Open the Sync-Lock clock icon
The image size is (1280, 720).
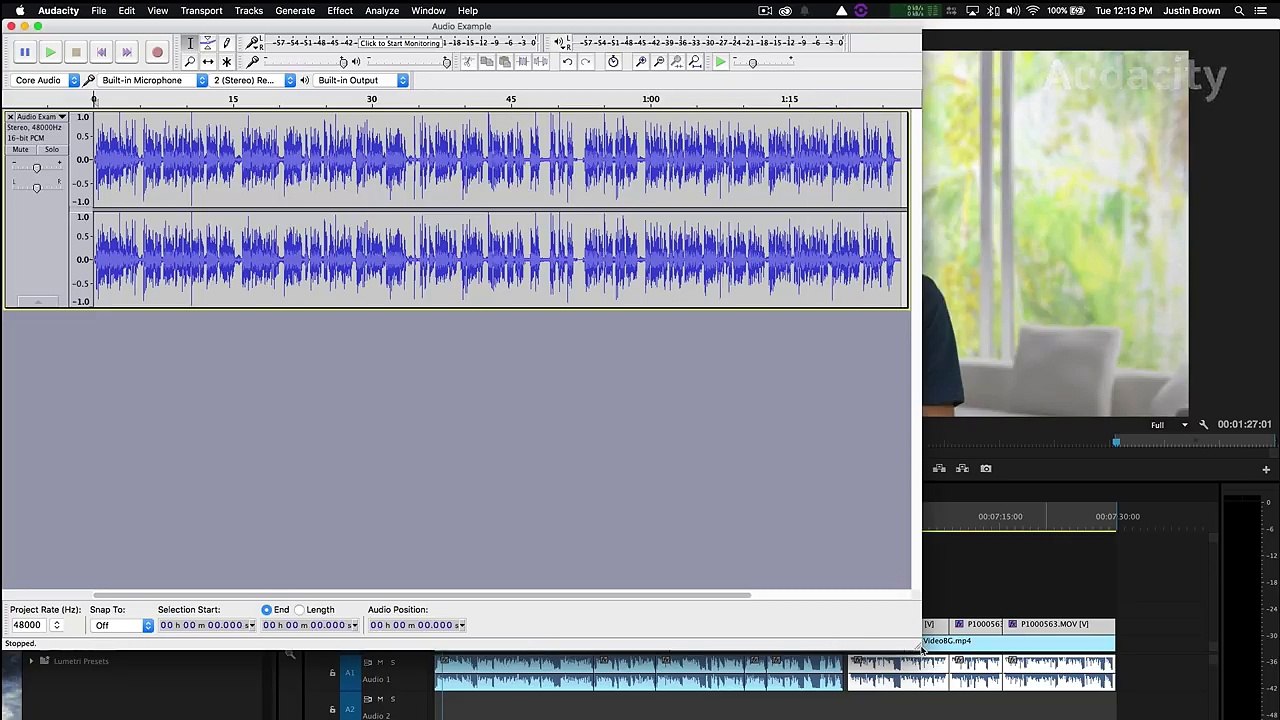[613, 62]
